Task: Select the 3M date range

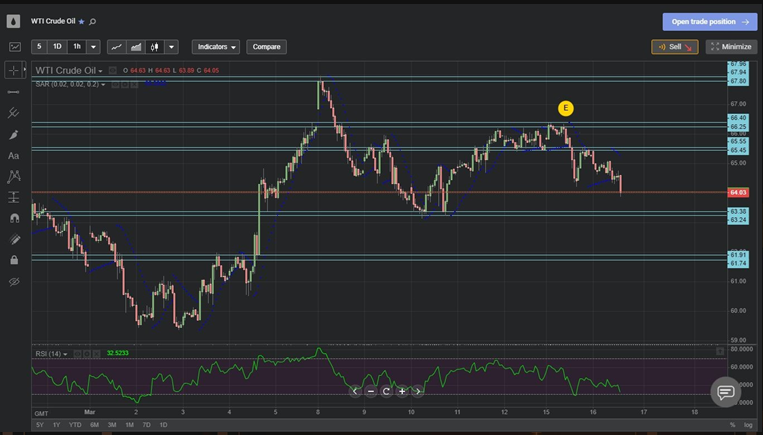Action: click(x=112, y=425)
